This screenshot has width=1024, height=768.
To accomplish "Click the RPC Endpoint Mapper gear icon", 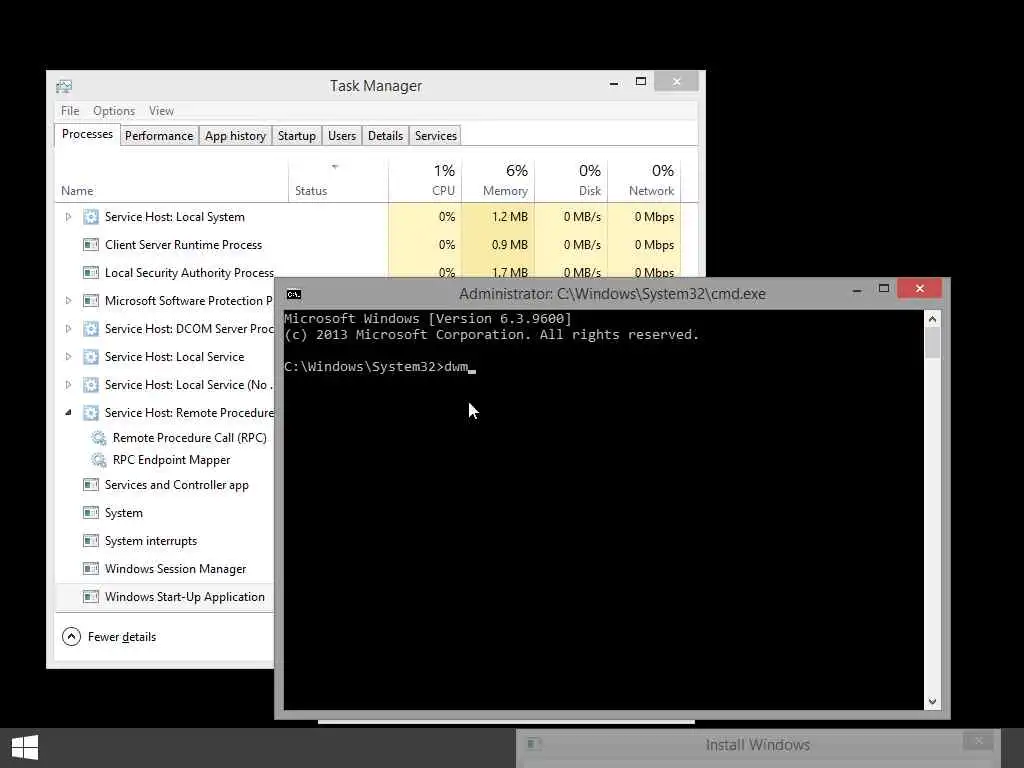I will point(99,460).
